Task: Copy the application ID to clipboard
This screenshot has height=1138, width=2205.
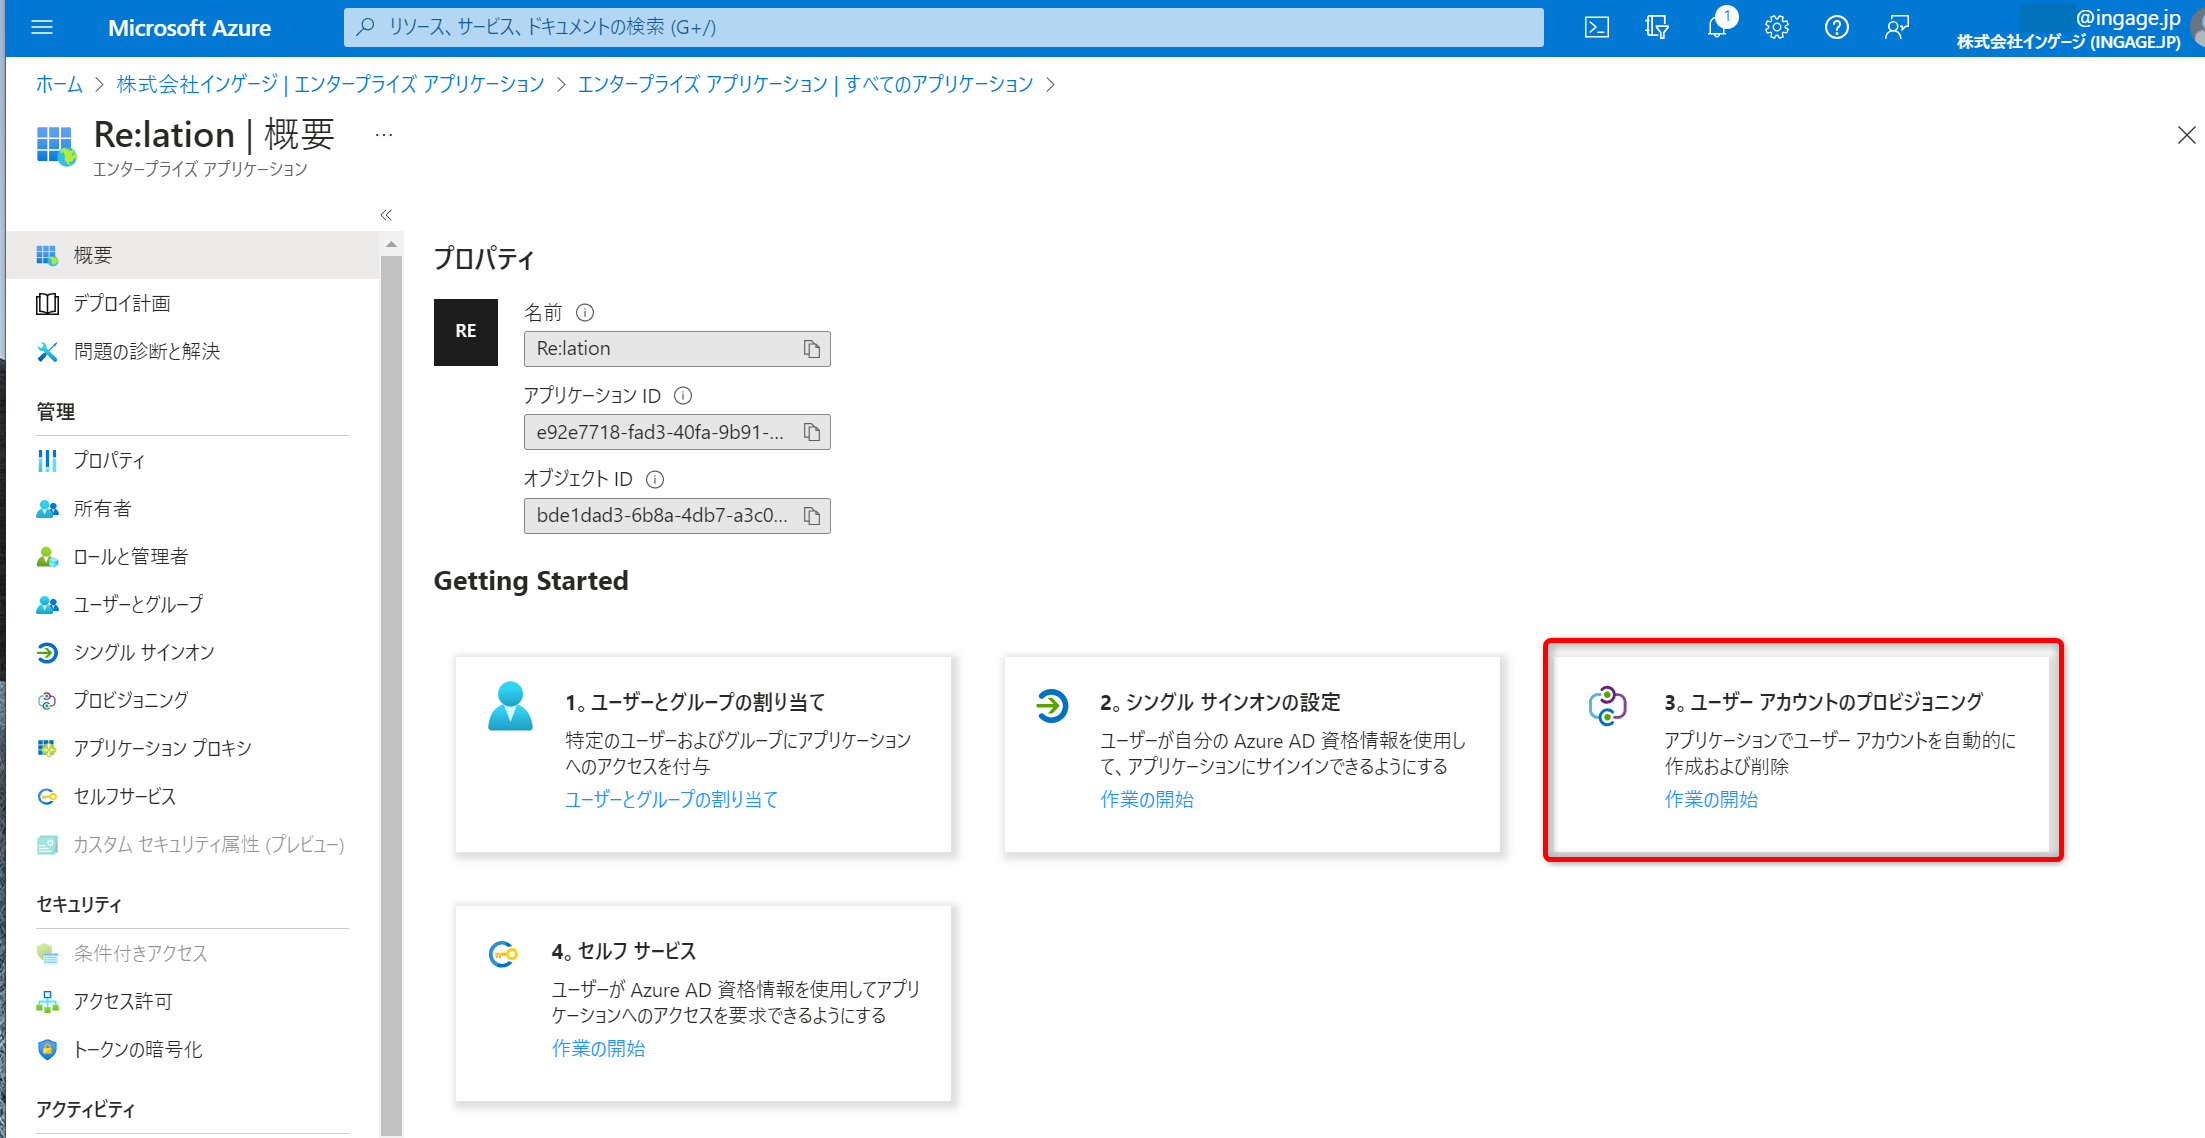Action: [812, 432]
